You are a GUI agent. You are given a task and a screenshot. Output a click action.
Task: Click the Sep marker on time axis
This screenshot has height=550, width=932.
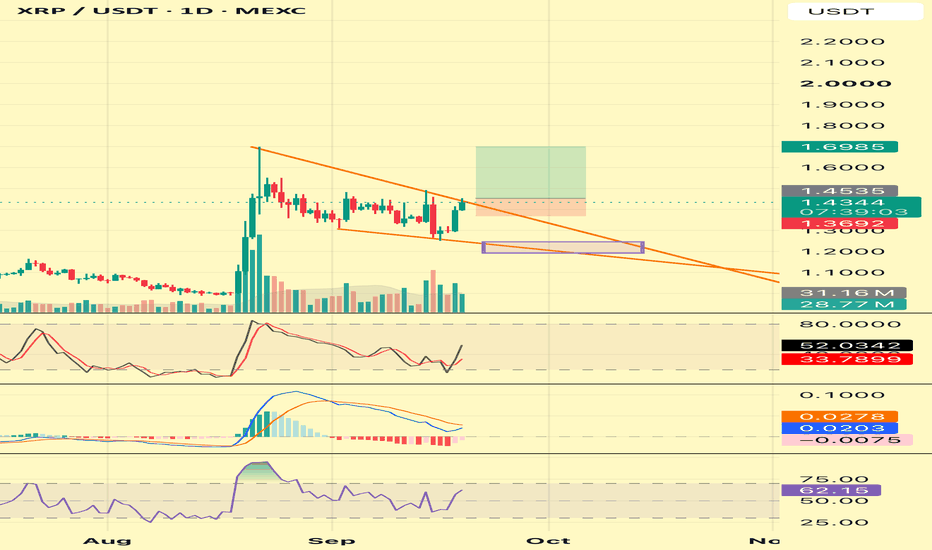pos(332,540)
